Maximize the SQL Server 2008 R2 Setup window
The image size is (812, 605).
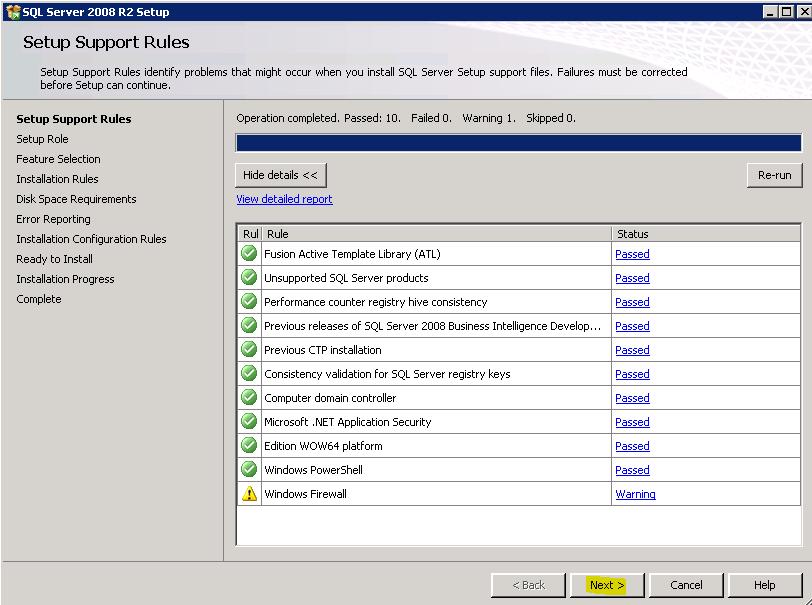coord(786,12)
